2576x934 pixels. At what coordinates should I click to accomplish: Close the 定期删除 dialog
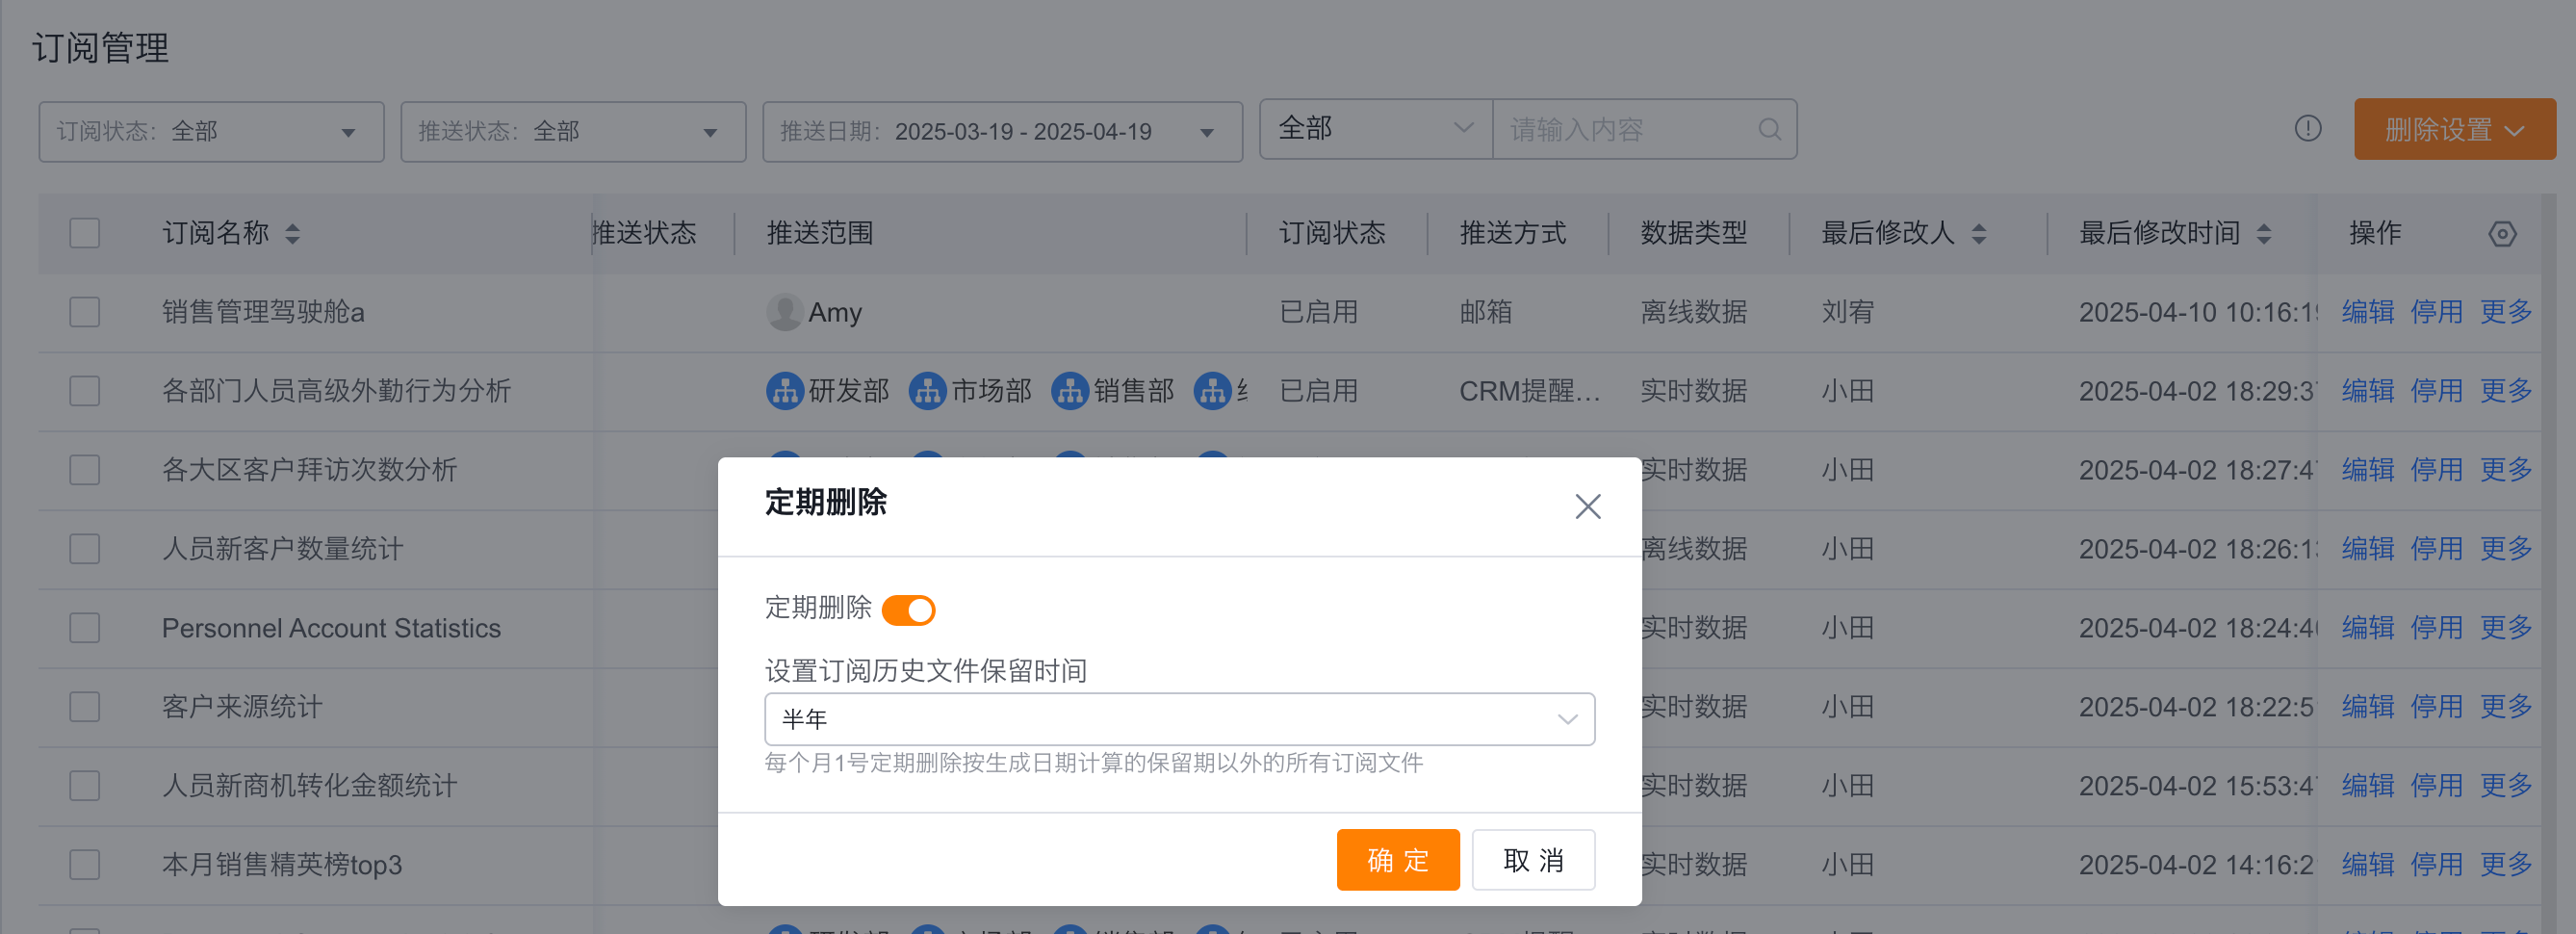(1587, 506)
